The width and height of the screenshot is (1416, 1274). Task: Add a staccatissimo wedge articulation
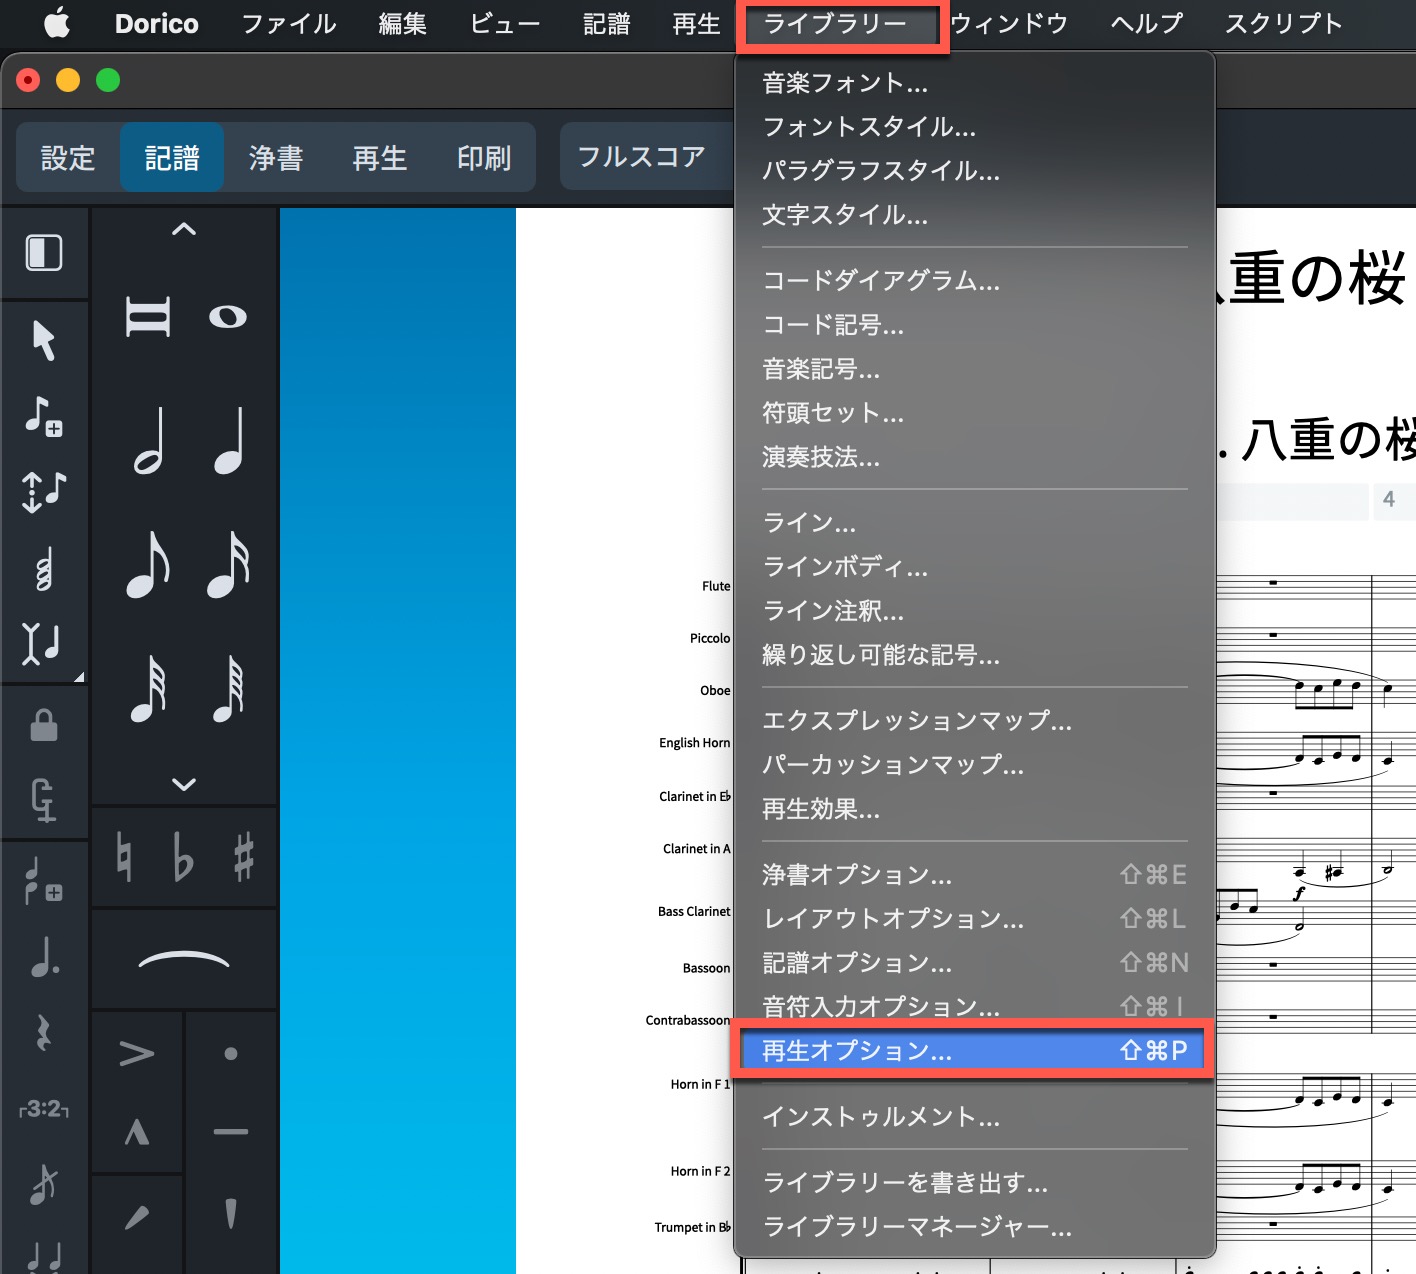click(x=231, y=1213)
